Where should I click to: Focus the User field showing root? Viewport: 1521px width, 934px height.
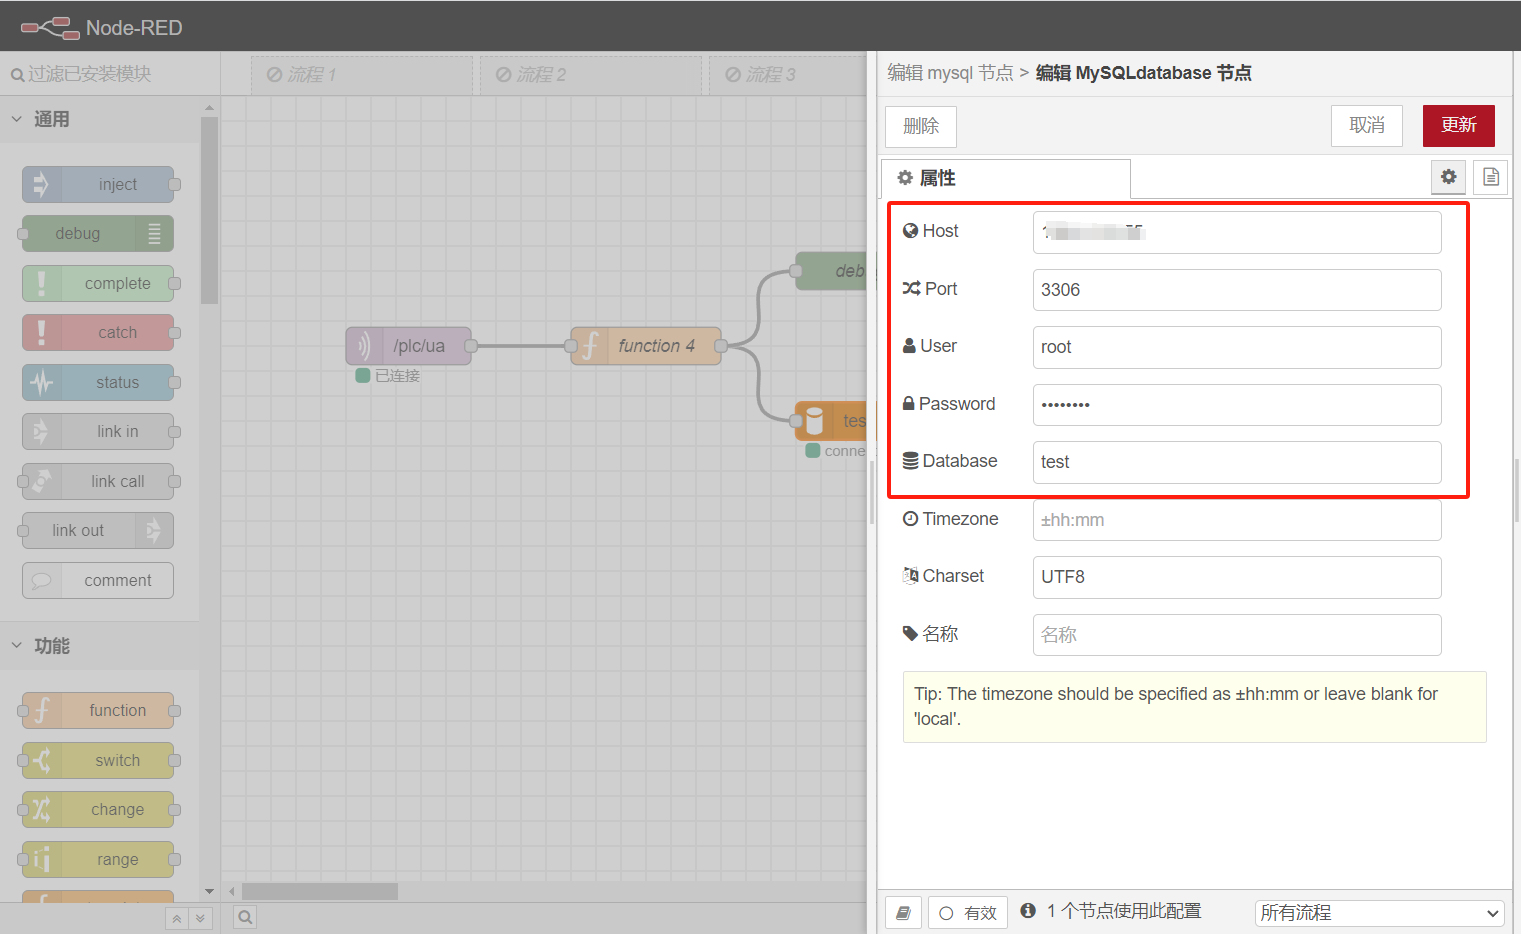[1237, 347]
